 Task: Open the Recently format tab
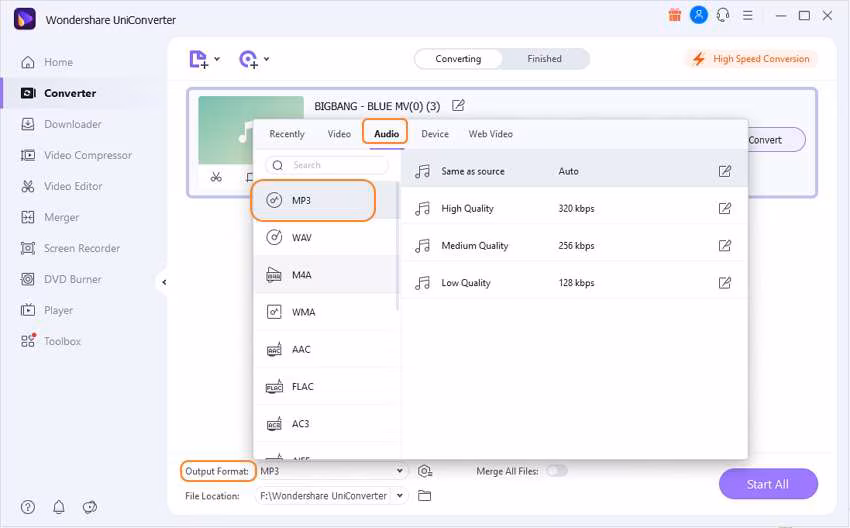click(x=287, y=134)
